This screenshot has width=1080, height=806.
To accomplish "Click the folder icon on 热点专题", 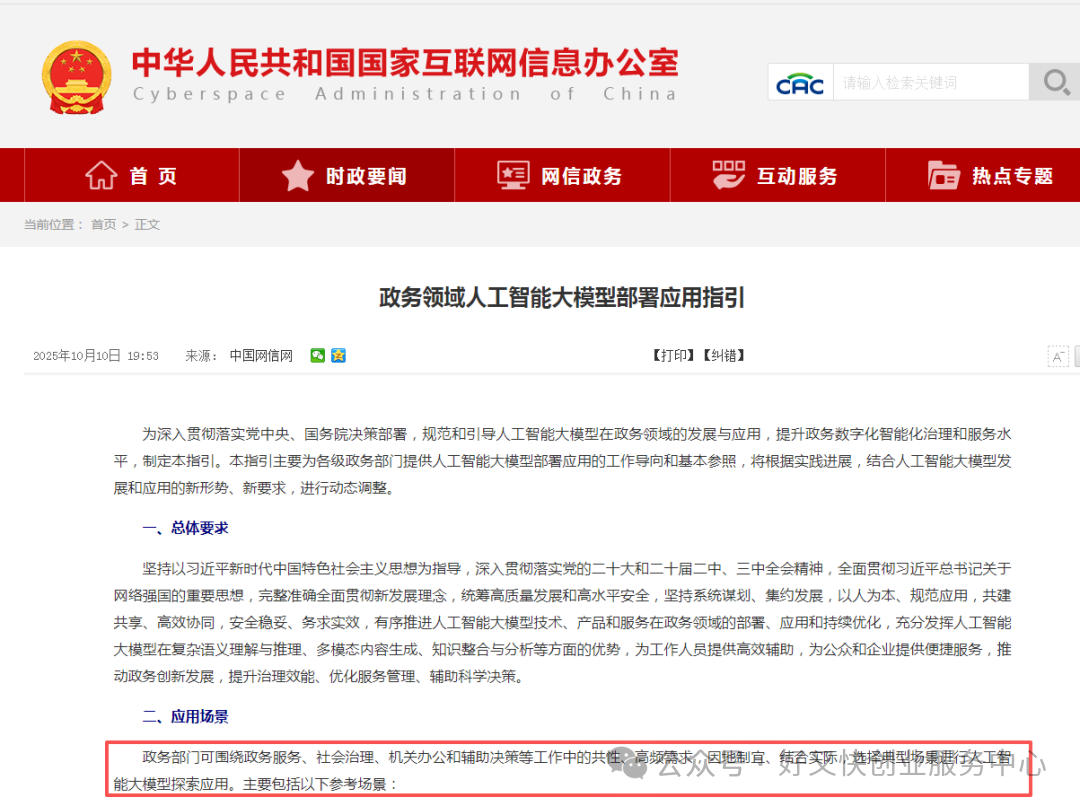I will click(x=942, y=174).
